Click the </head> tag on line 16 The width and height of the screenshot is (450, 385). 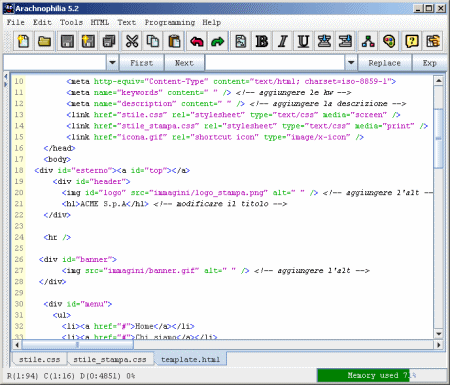tap(59, 148)
